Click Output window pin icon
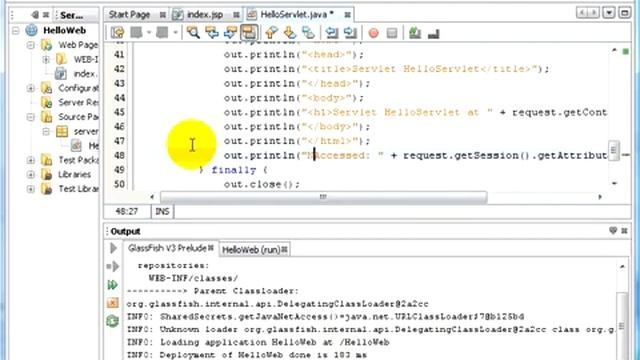 pyautogui.click(x=613, y=231)
